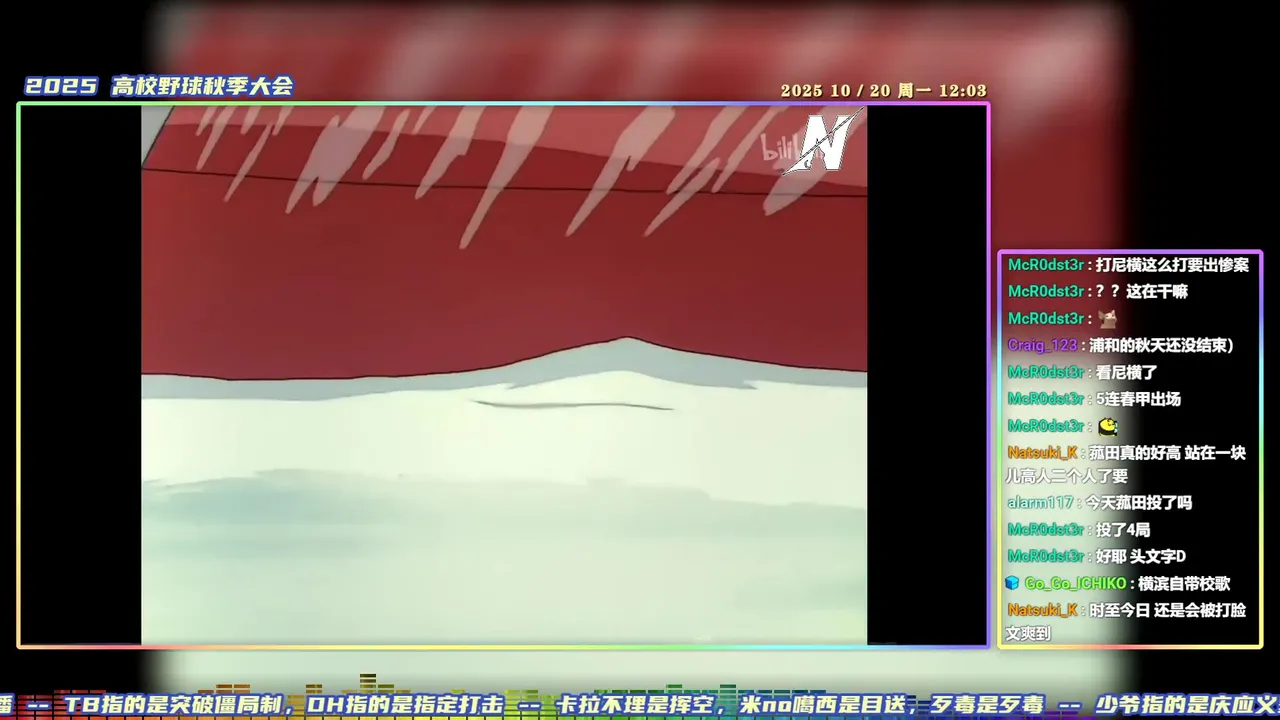The width and height of the screenshot is (1280, 720).
Task: Select chat message 时至今日 还是会被打脸
Action: coord(1168,610)
